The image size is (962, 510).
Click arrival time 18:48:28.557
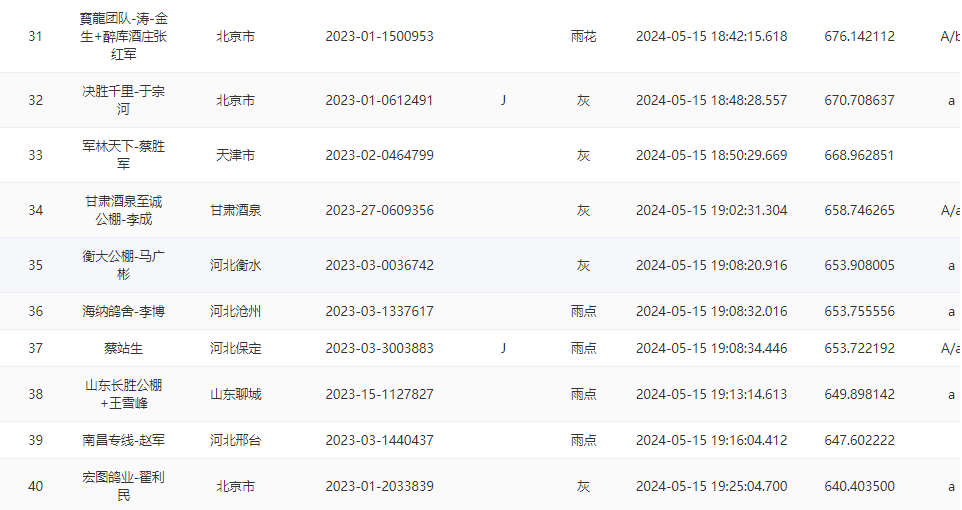pos(711,100)
